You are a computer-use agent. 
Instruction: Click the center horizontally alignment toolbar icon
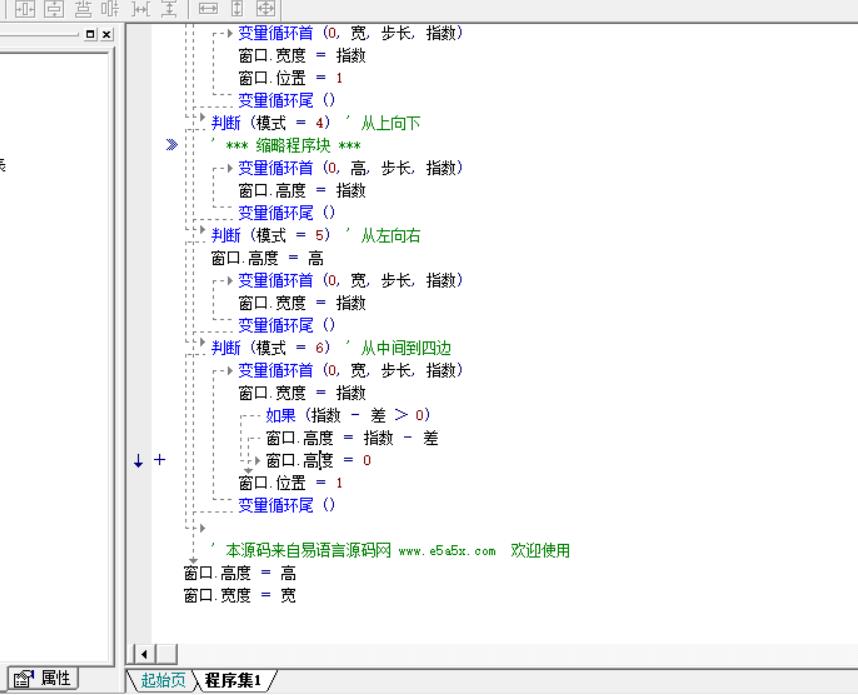coord(25,8)
